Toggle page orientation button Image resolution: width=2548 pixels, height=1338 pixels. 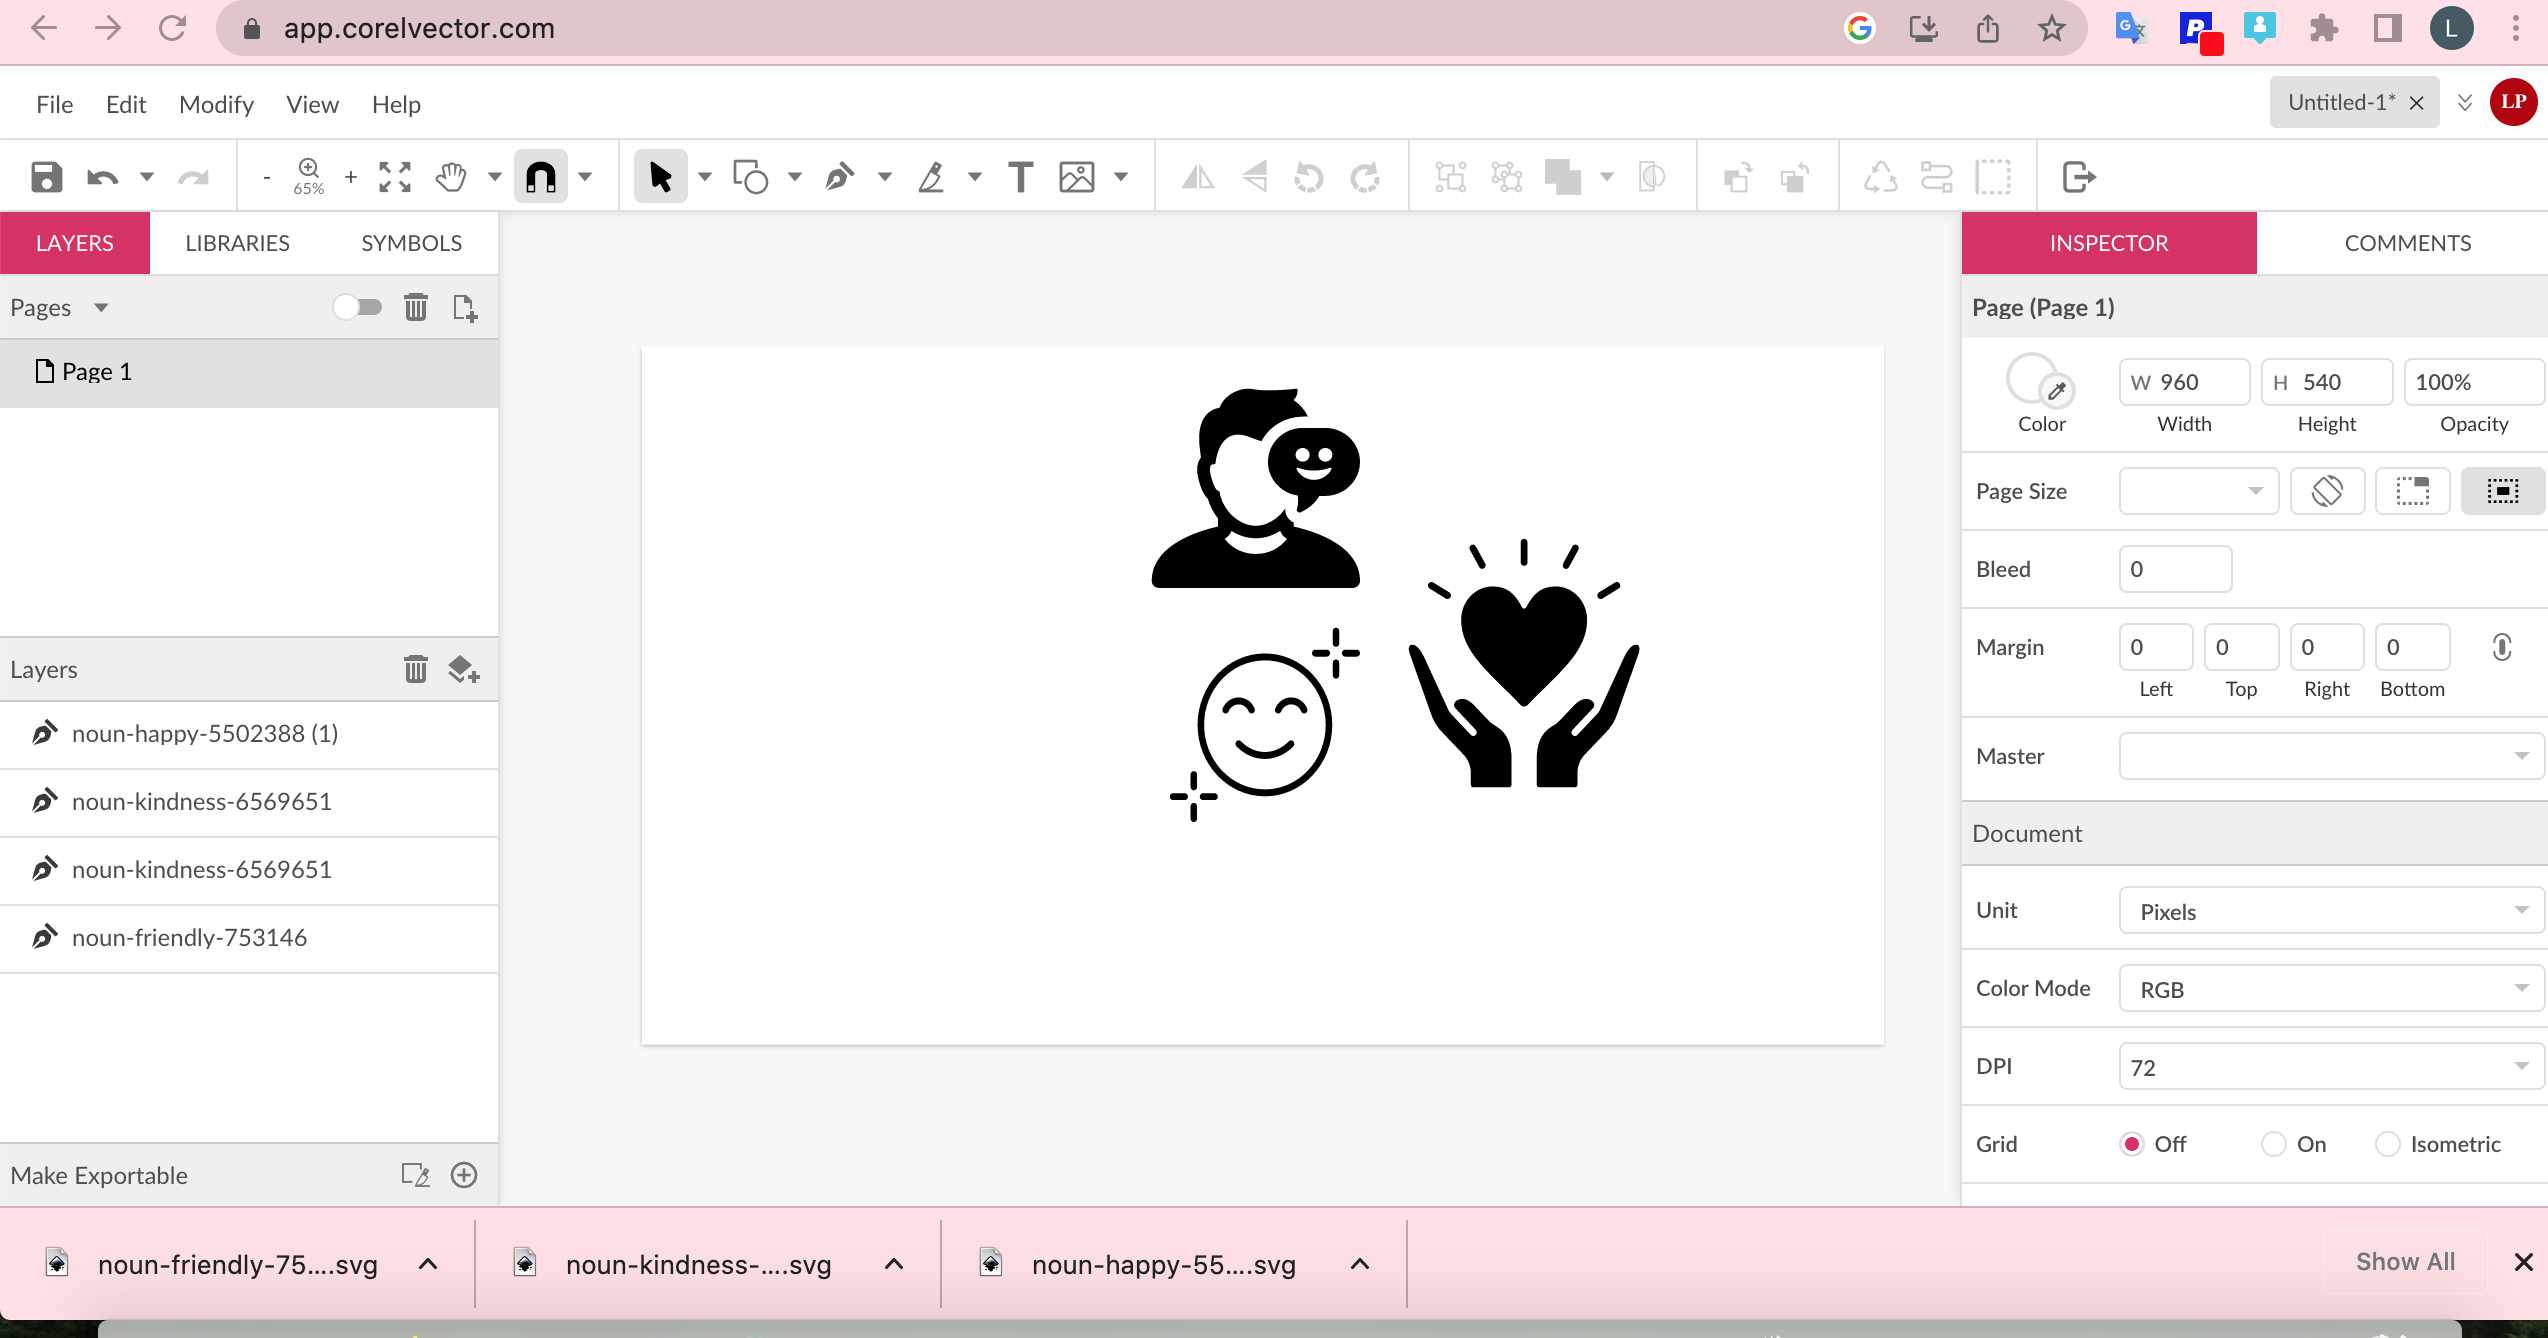[x=2327, y=491]
